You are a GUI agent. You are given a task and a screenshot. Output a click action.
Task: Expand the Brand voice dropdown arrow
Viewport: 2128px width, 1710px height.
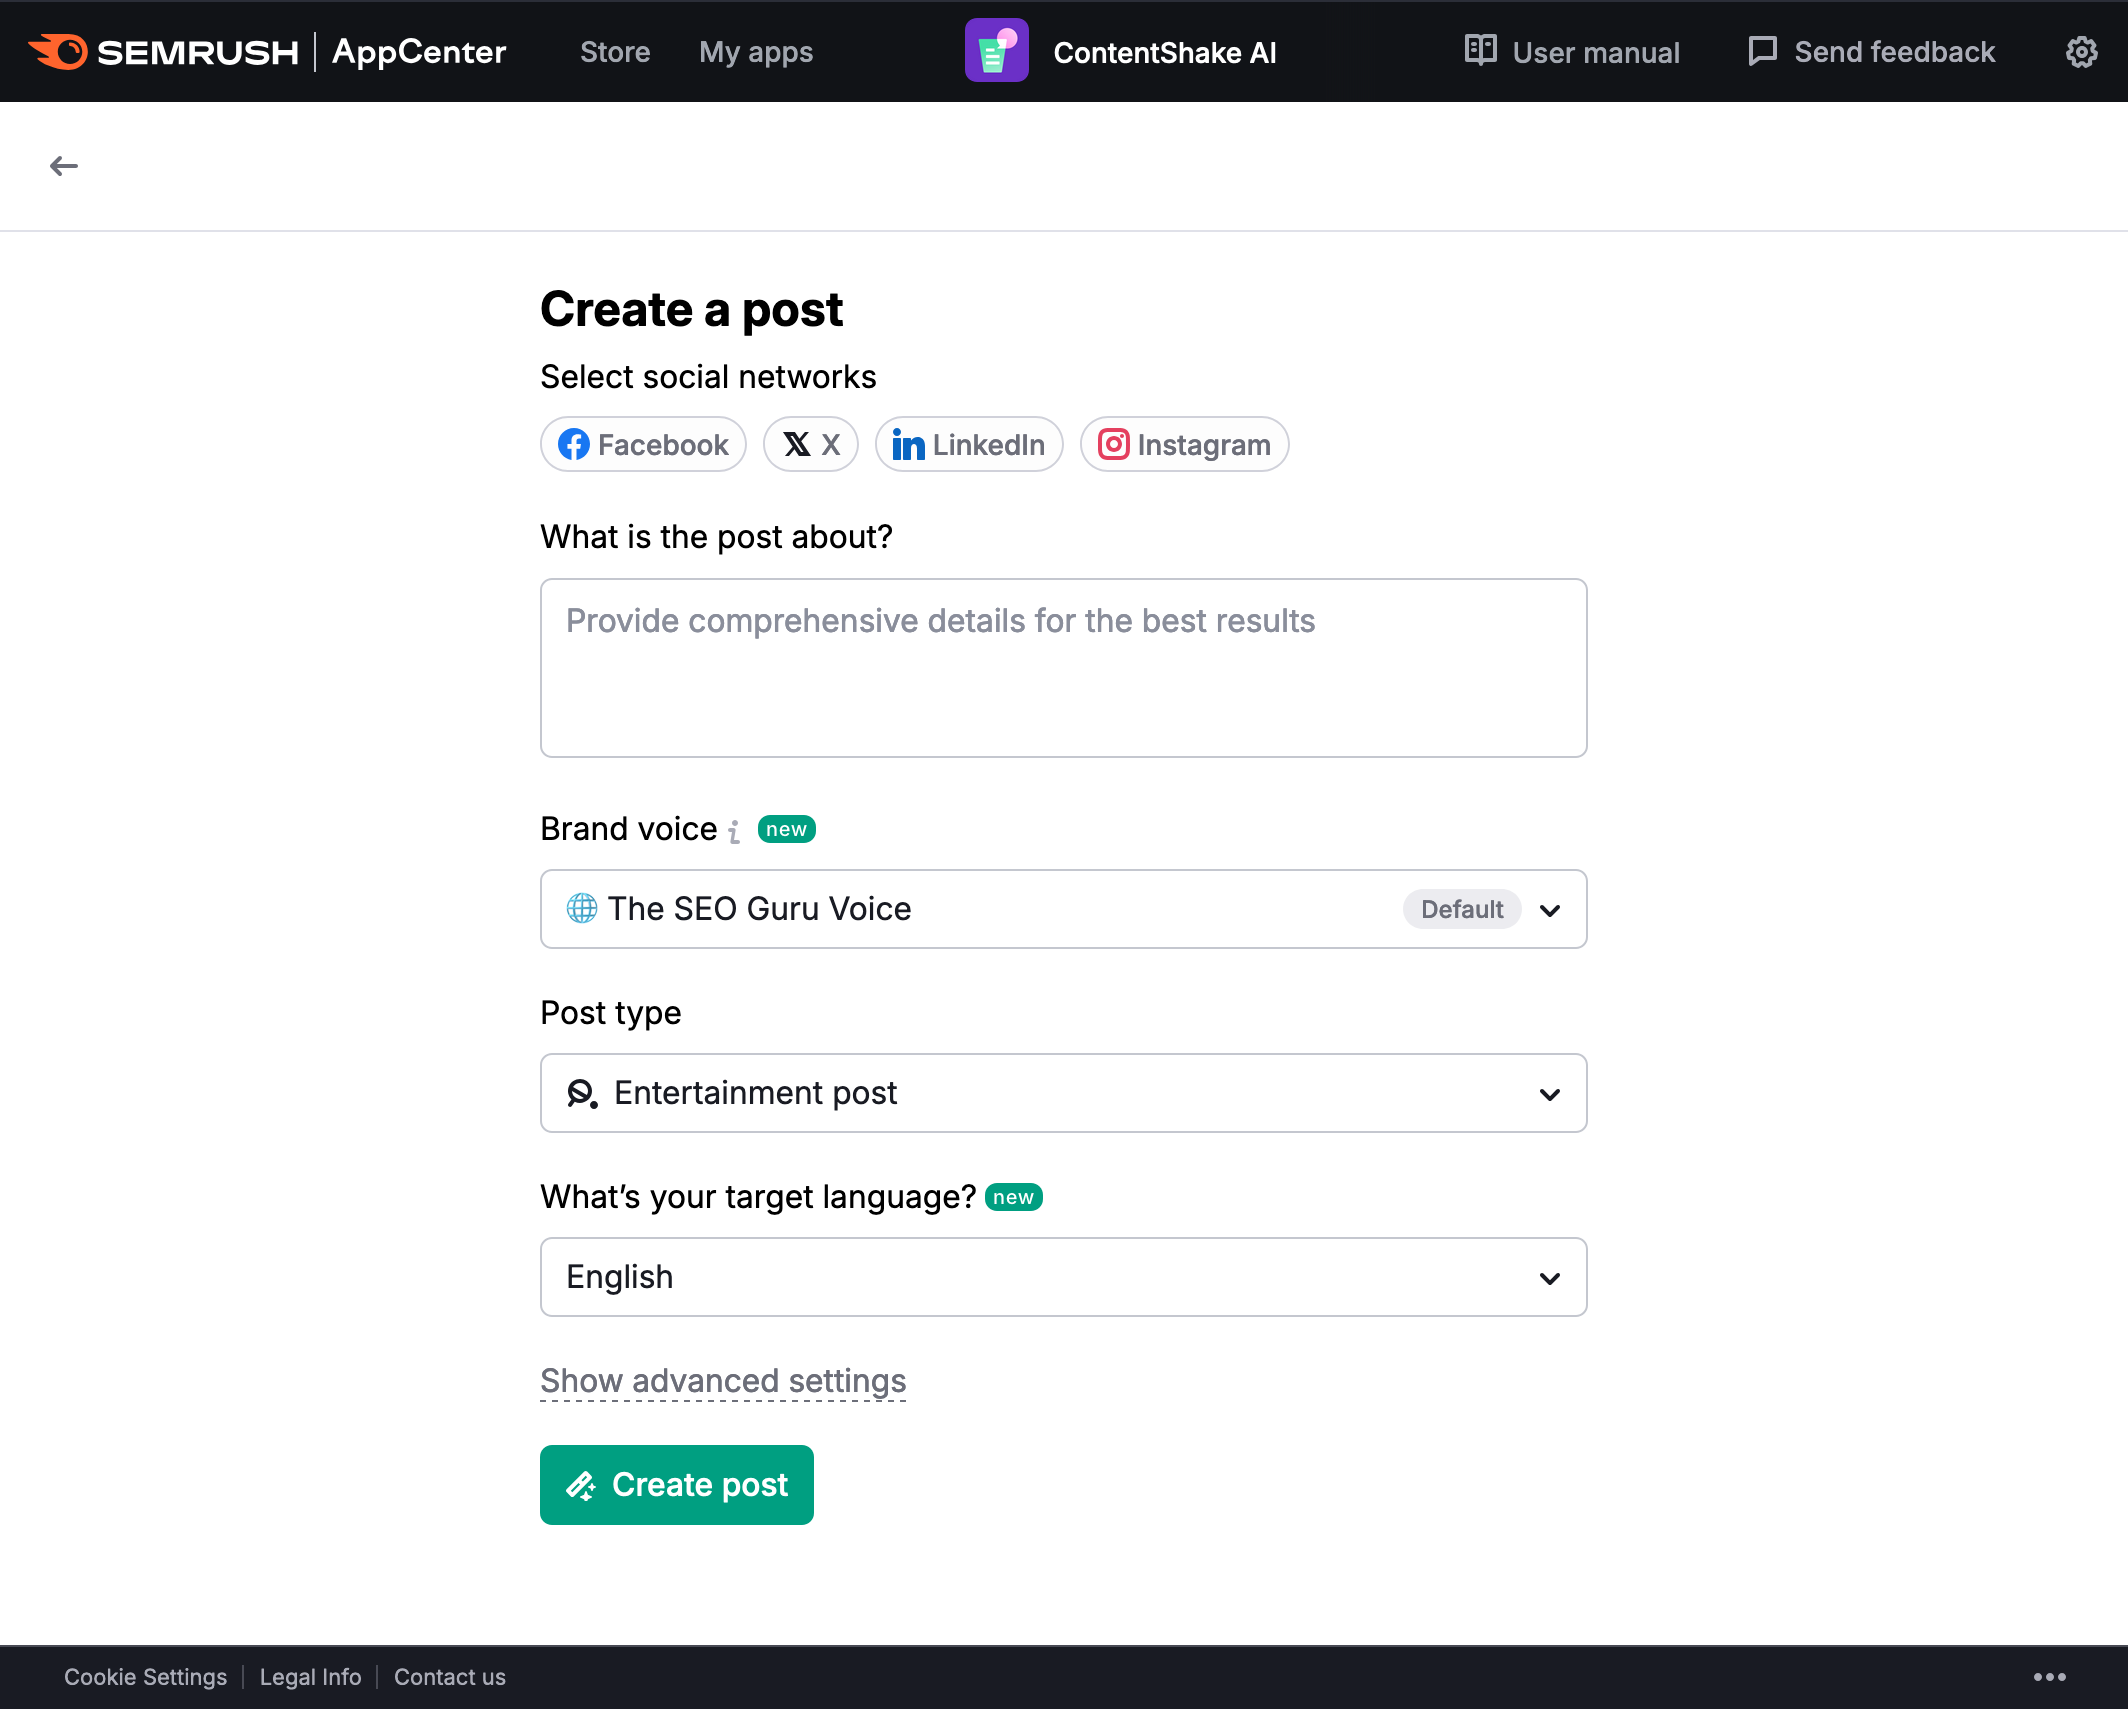point(1550,910)
